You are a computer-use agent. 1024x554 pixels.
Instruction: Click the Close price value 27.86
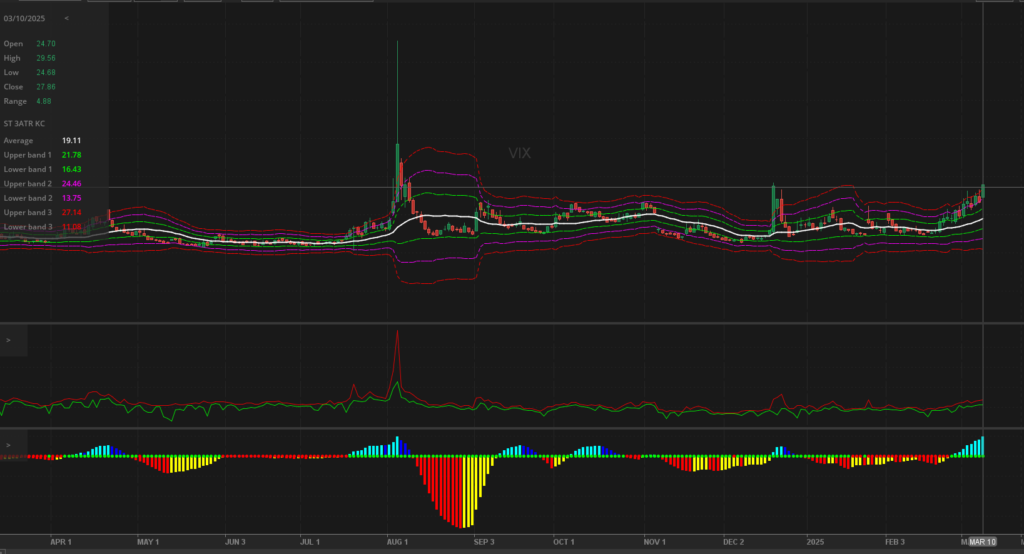(x=44, y=87)
